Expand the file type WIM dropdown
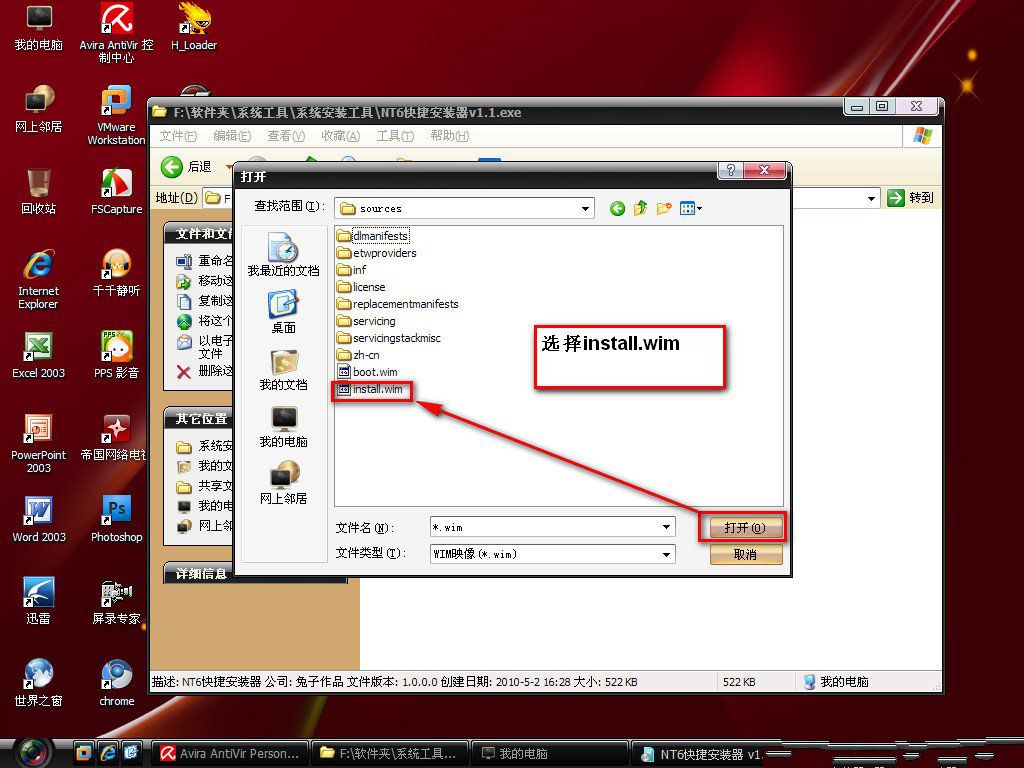This screenshot has width=1024, height=768. click(667, 553)
